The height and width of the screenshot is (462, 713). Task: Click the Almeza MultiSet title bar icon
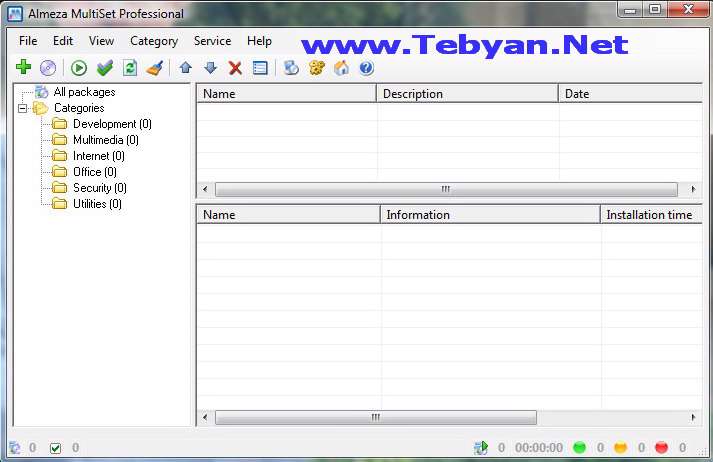(15, 14)
